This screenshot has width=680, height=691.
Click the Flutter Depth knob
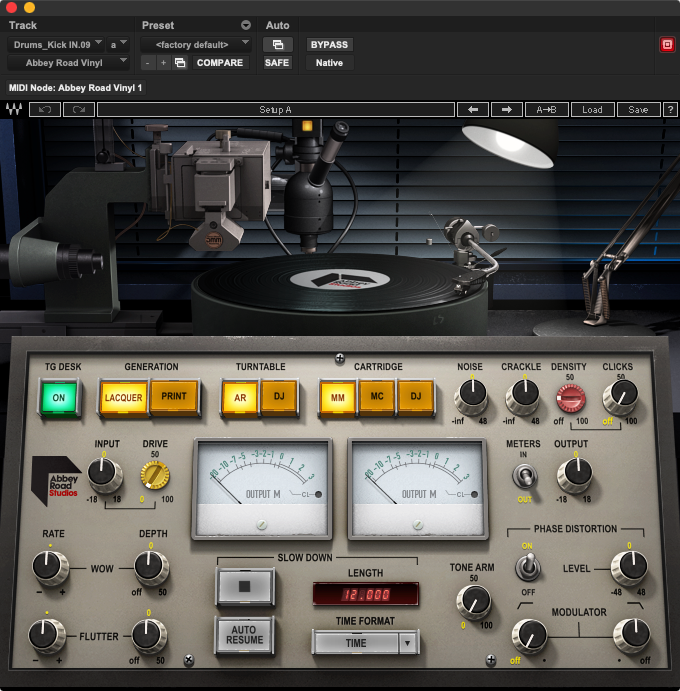tap(149, 635)
